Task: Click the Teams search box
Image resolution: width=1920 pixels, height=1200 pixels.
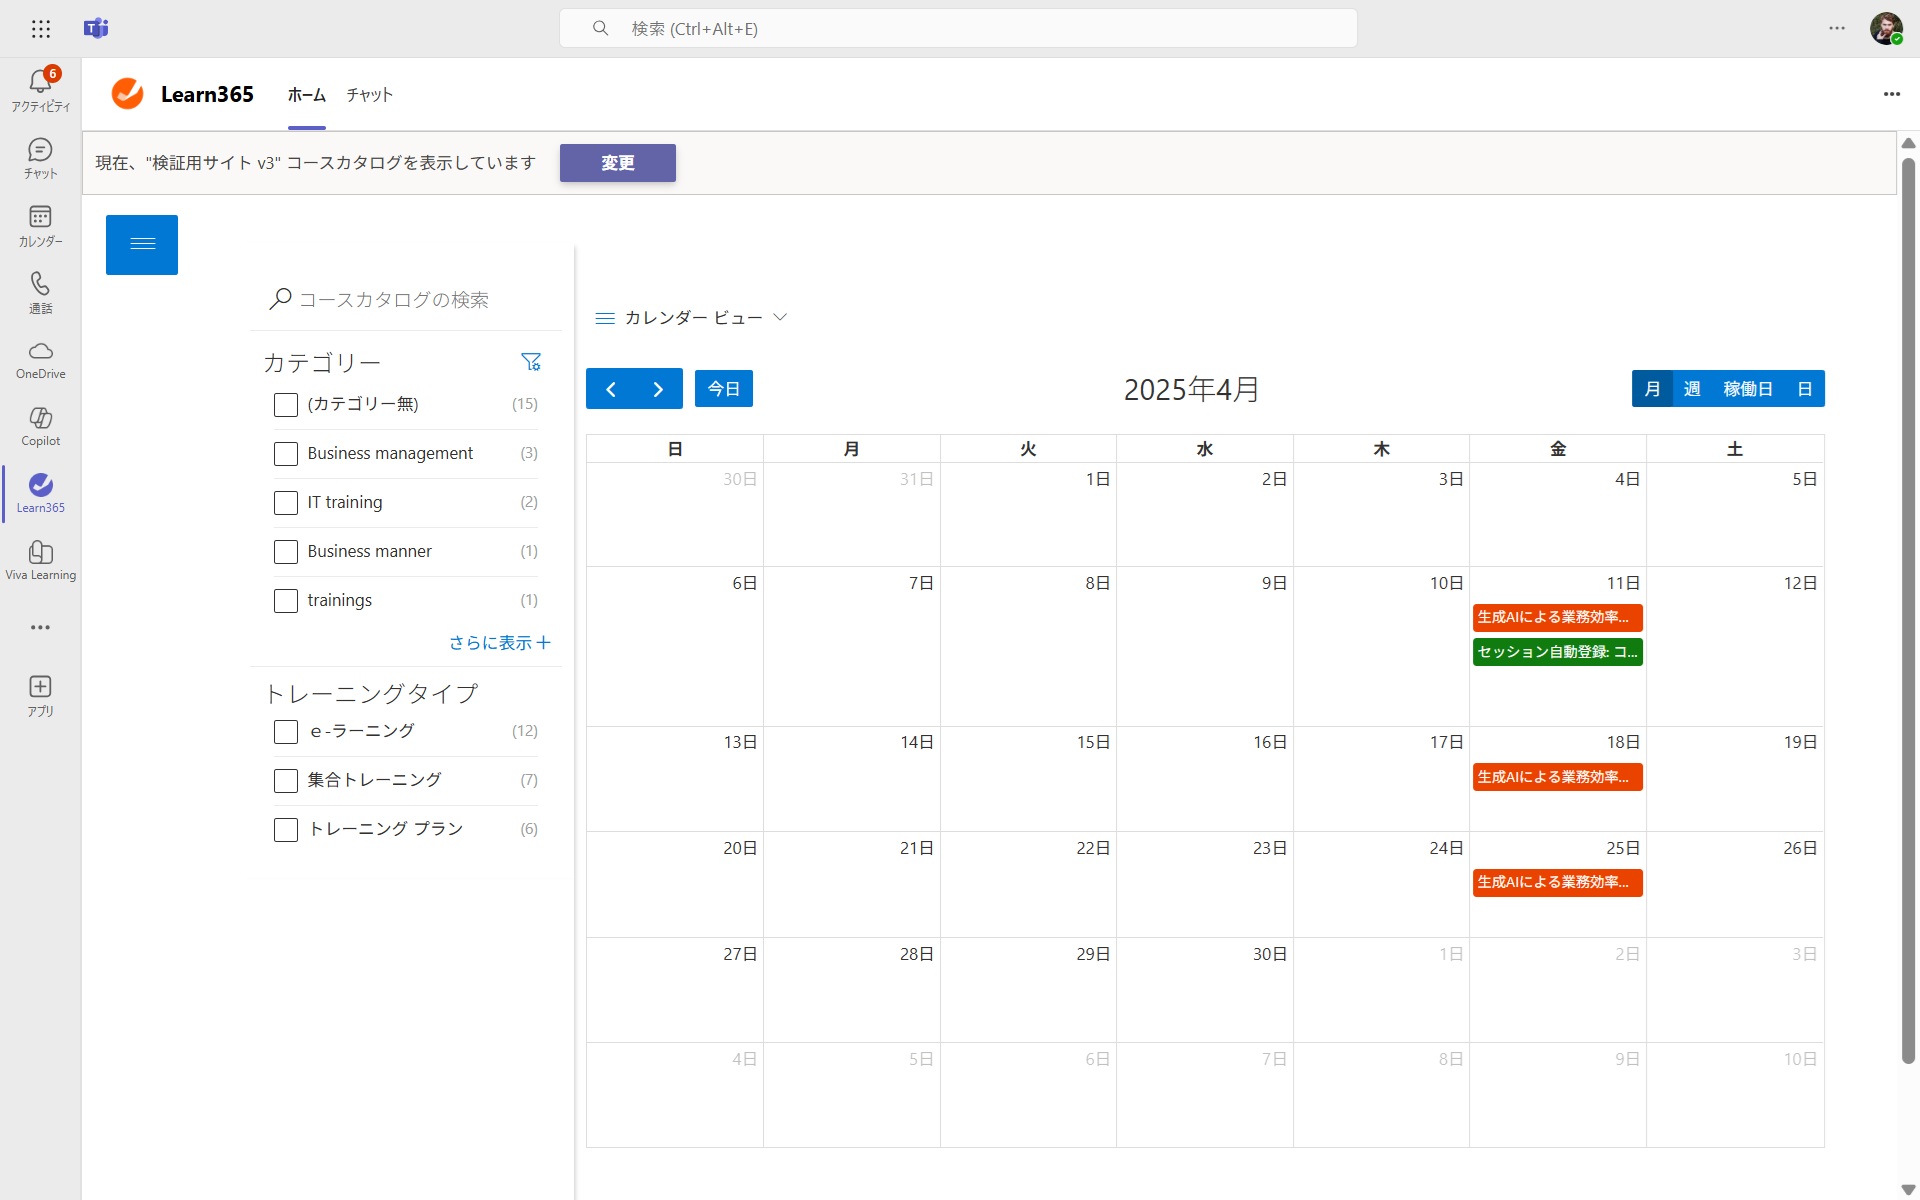Action: click(958, 28)
